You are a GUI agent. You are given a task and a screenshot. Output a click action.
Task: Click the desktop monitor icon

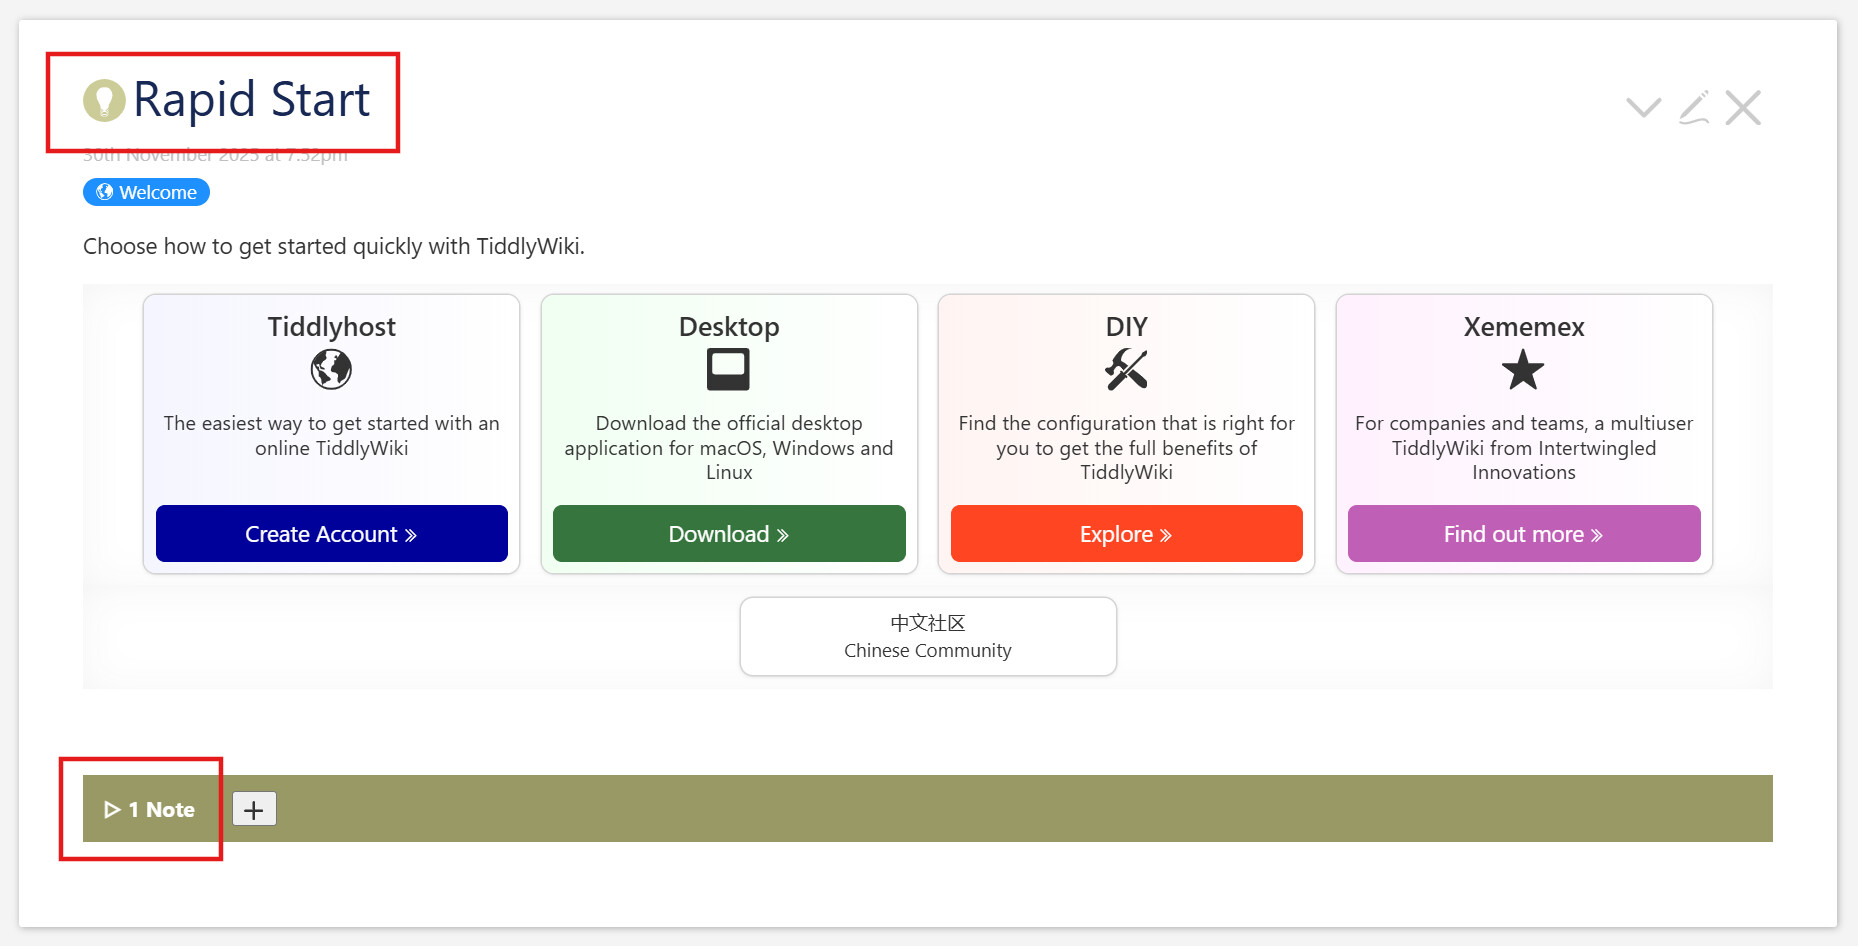(728, 370)
